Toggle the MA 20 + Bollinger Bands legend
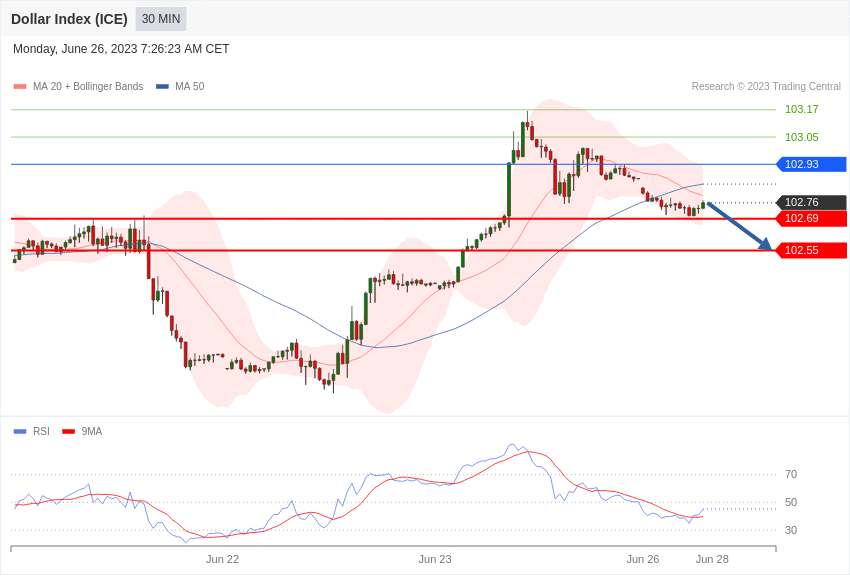 [79, 86]
